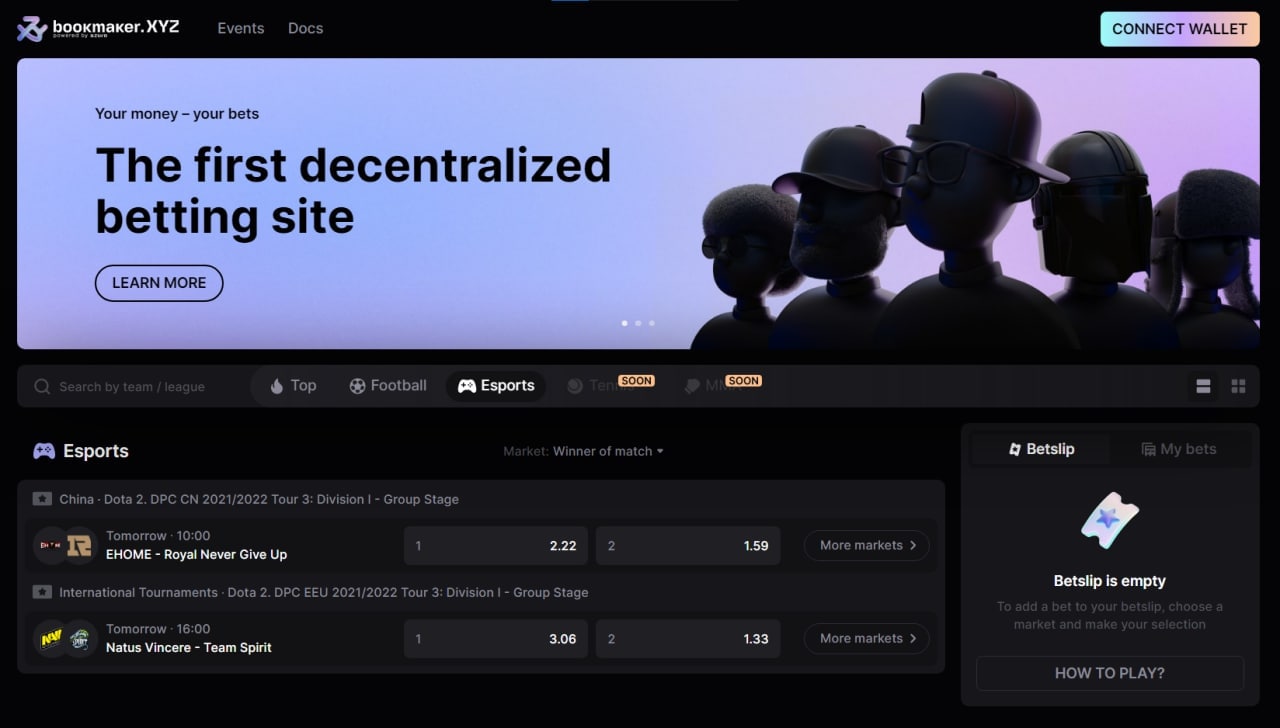Click the gamepad icon on the Esports tab

(467, 386)
